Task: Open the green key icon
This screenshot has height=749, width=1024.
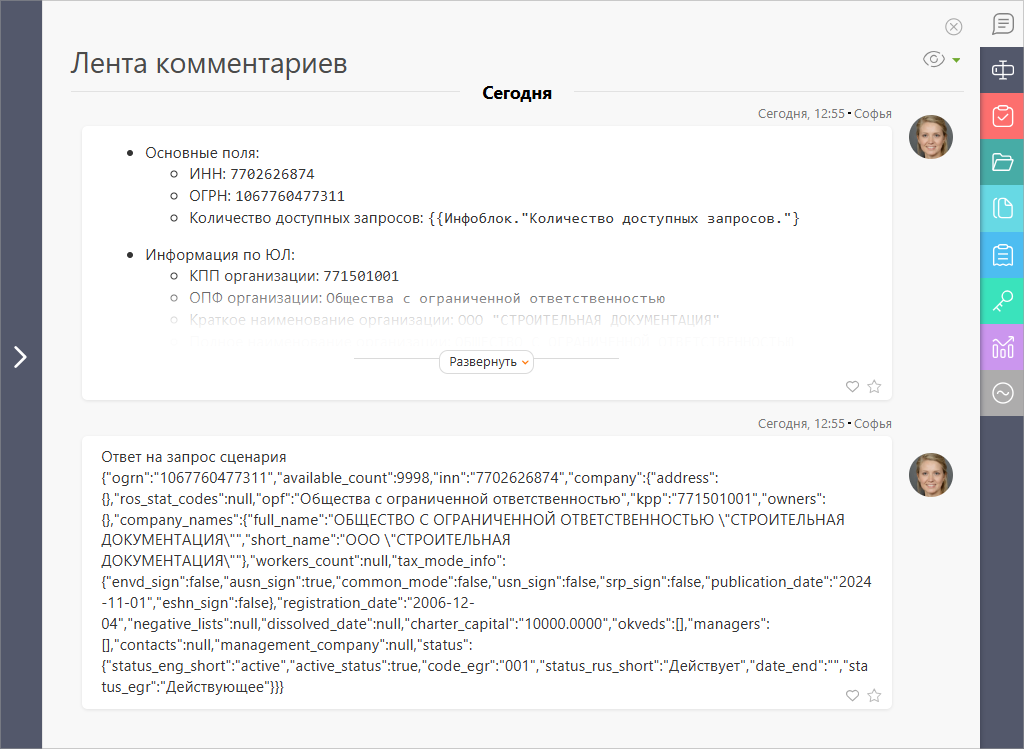Action: pyautogui.click(x=1002, y=301)
